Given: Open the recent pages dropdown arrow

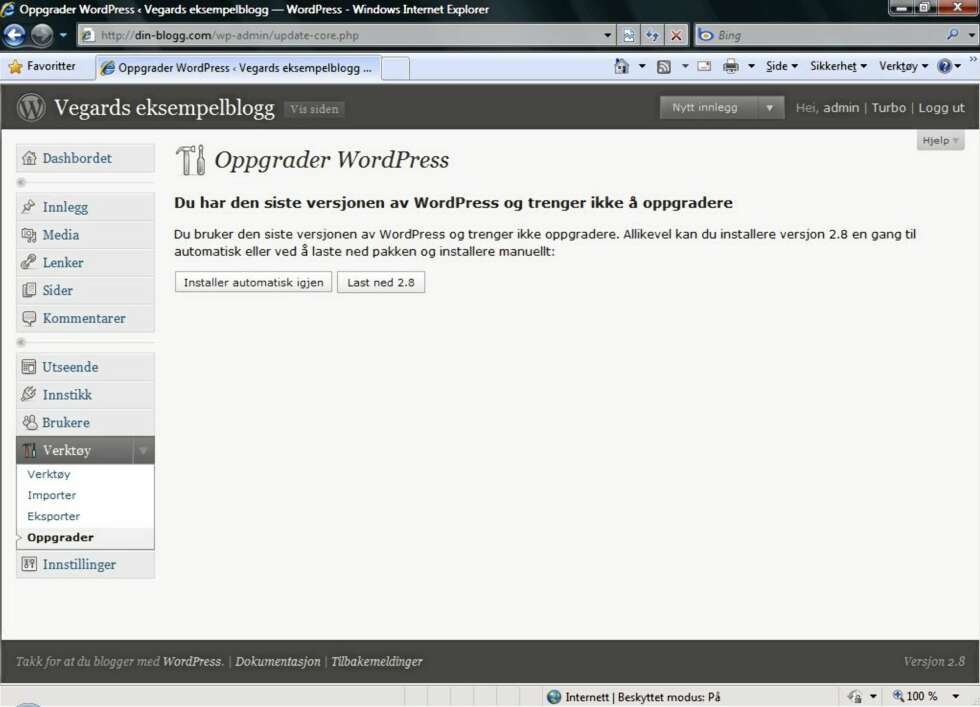Looking at the screenshot, I should point(63,35).
